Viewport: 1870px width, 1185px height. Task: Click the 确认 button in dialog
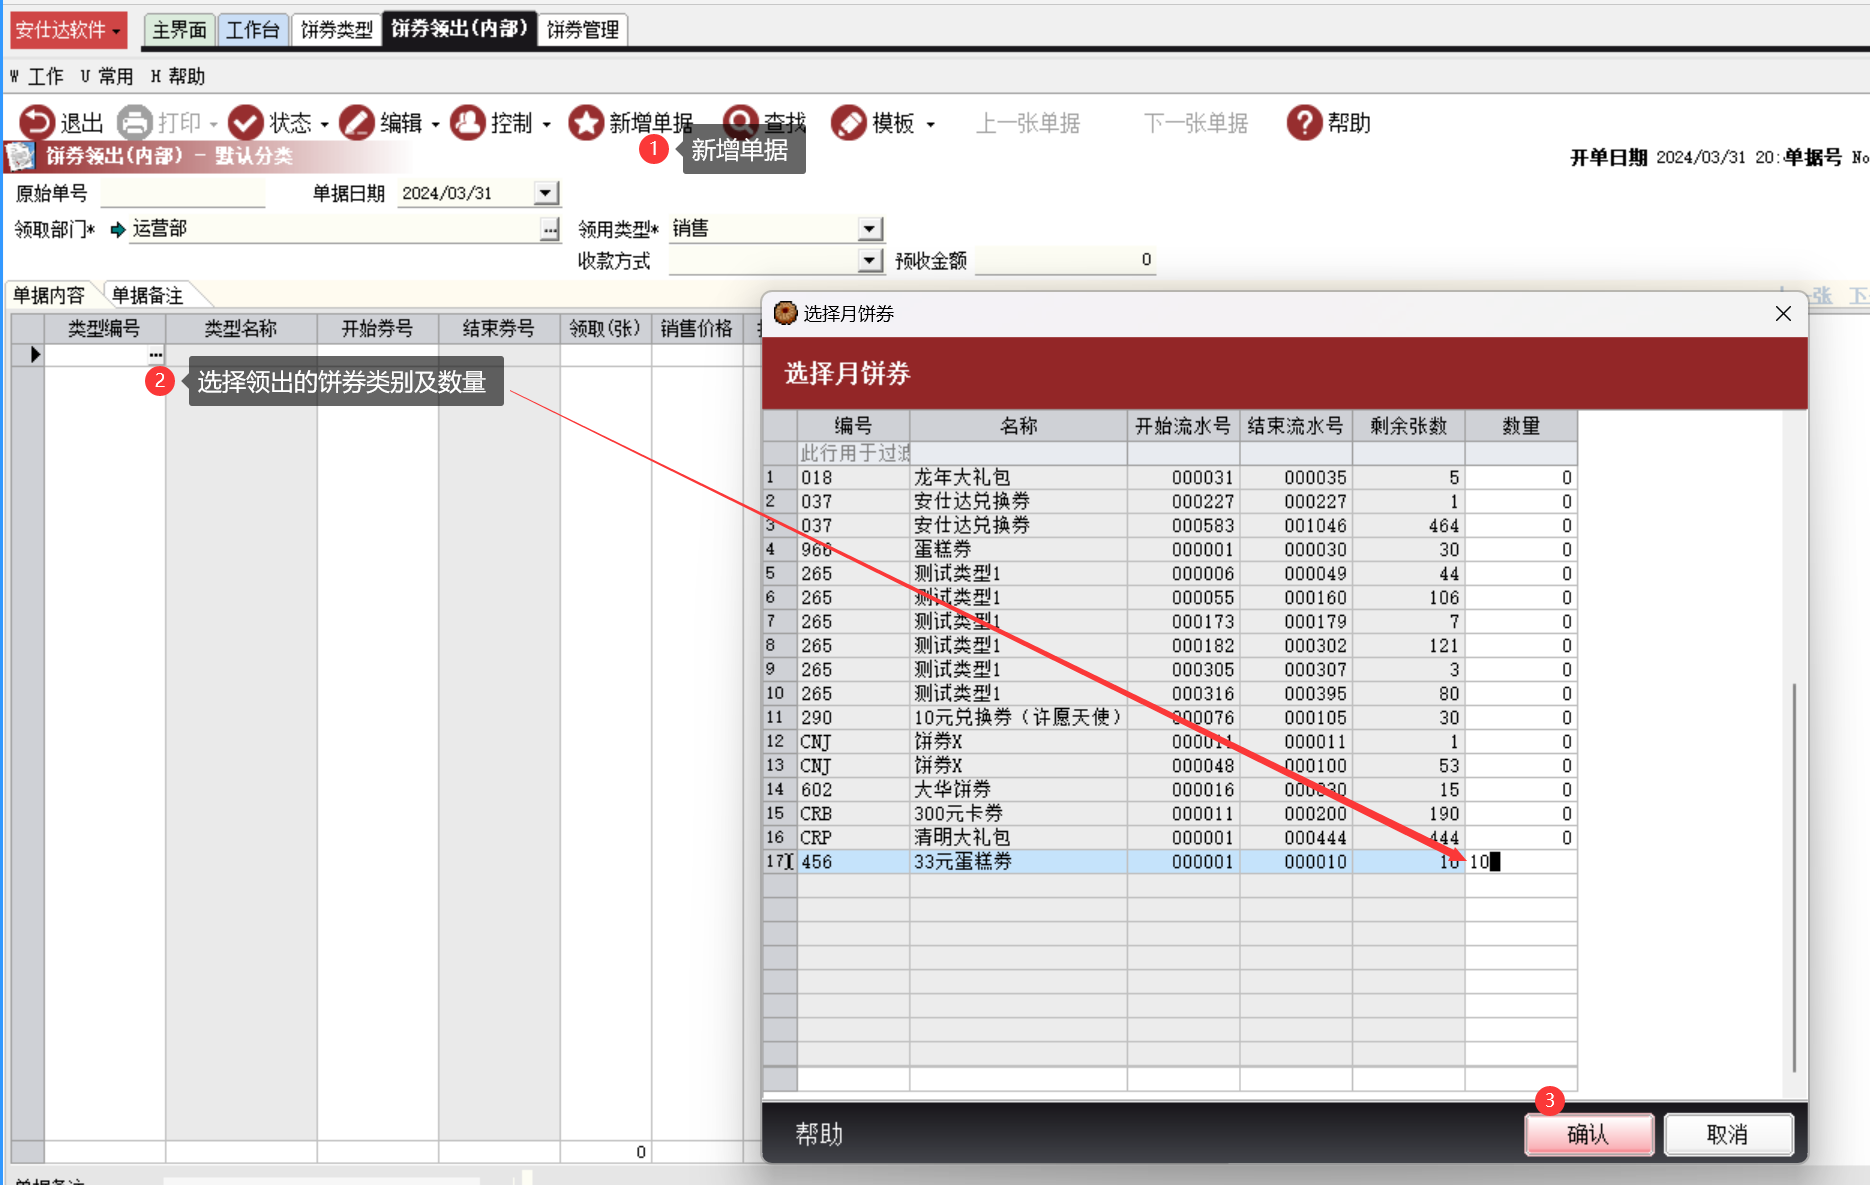point(1588,1134)
